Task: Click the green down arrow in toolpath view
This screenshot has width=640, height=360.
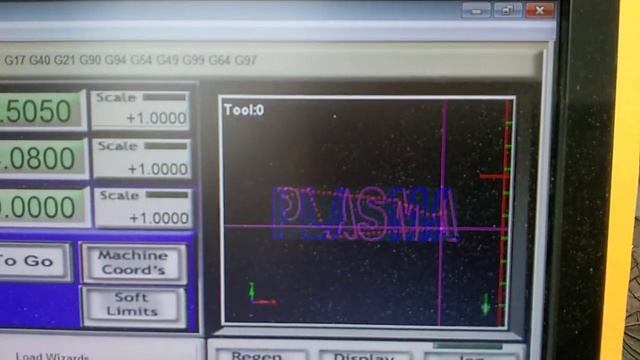Action: click(486, 304)
